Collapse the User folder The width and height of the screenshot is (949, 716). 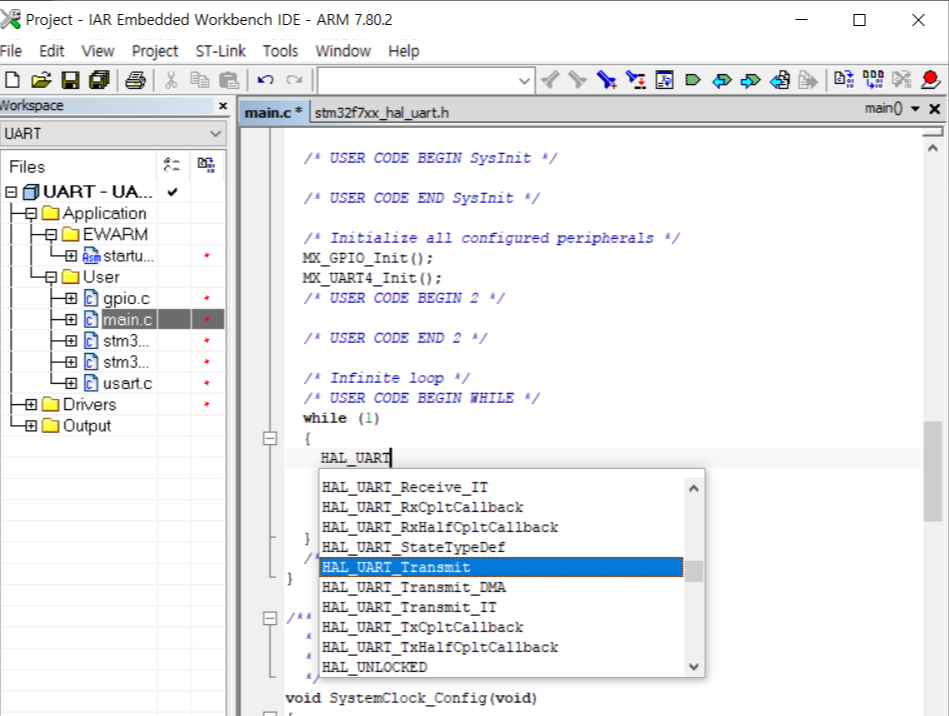pos(51,277)
